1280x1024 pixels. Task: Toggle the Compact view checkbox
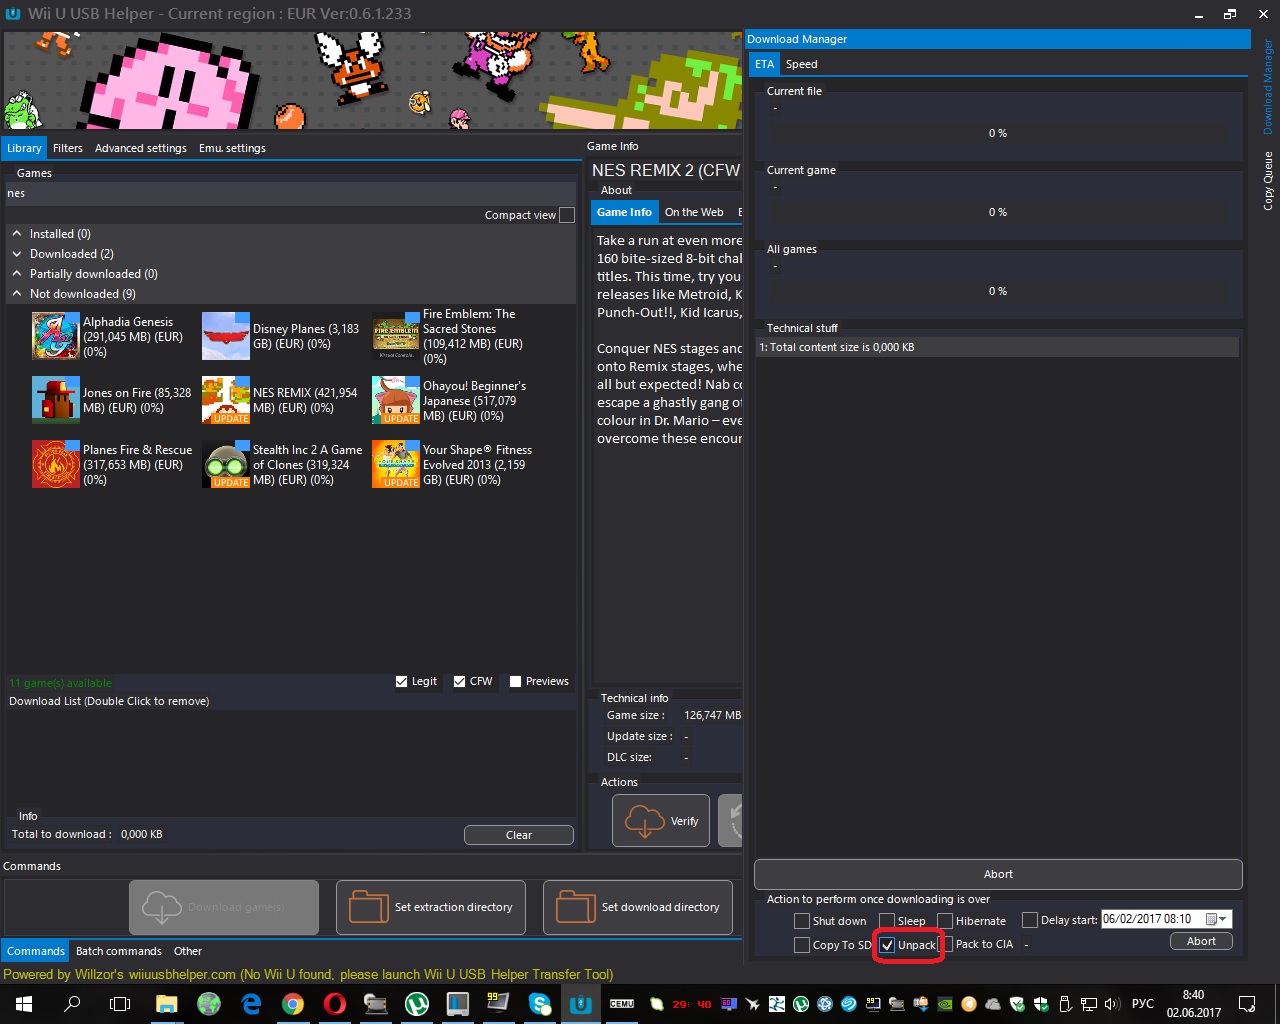point(567,215)
